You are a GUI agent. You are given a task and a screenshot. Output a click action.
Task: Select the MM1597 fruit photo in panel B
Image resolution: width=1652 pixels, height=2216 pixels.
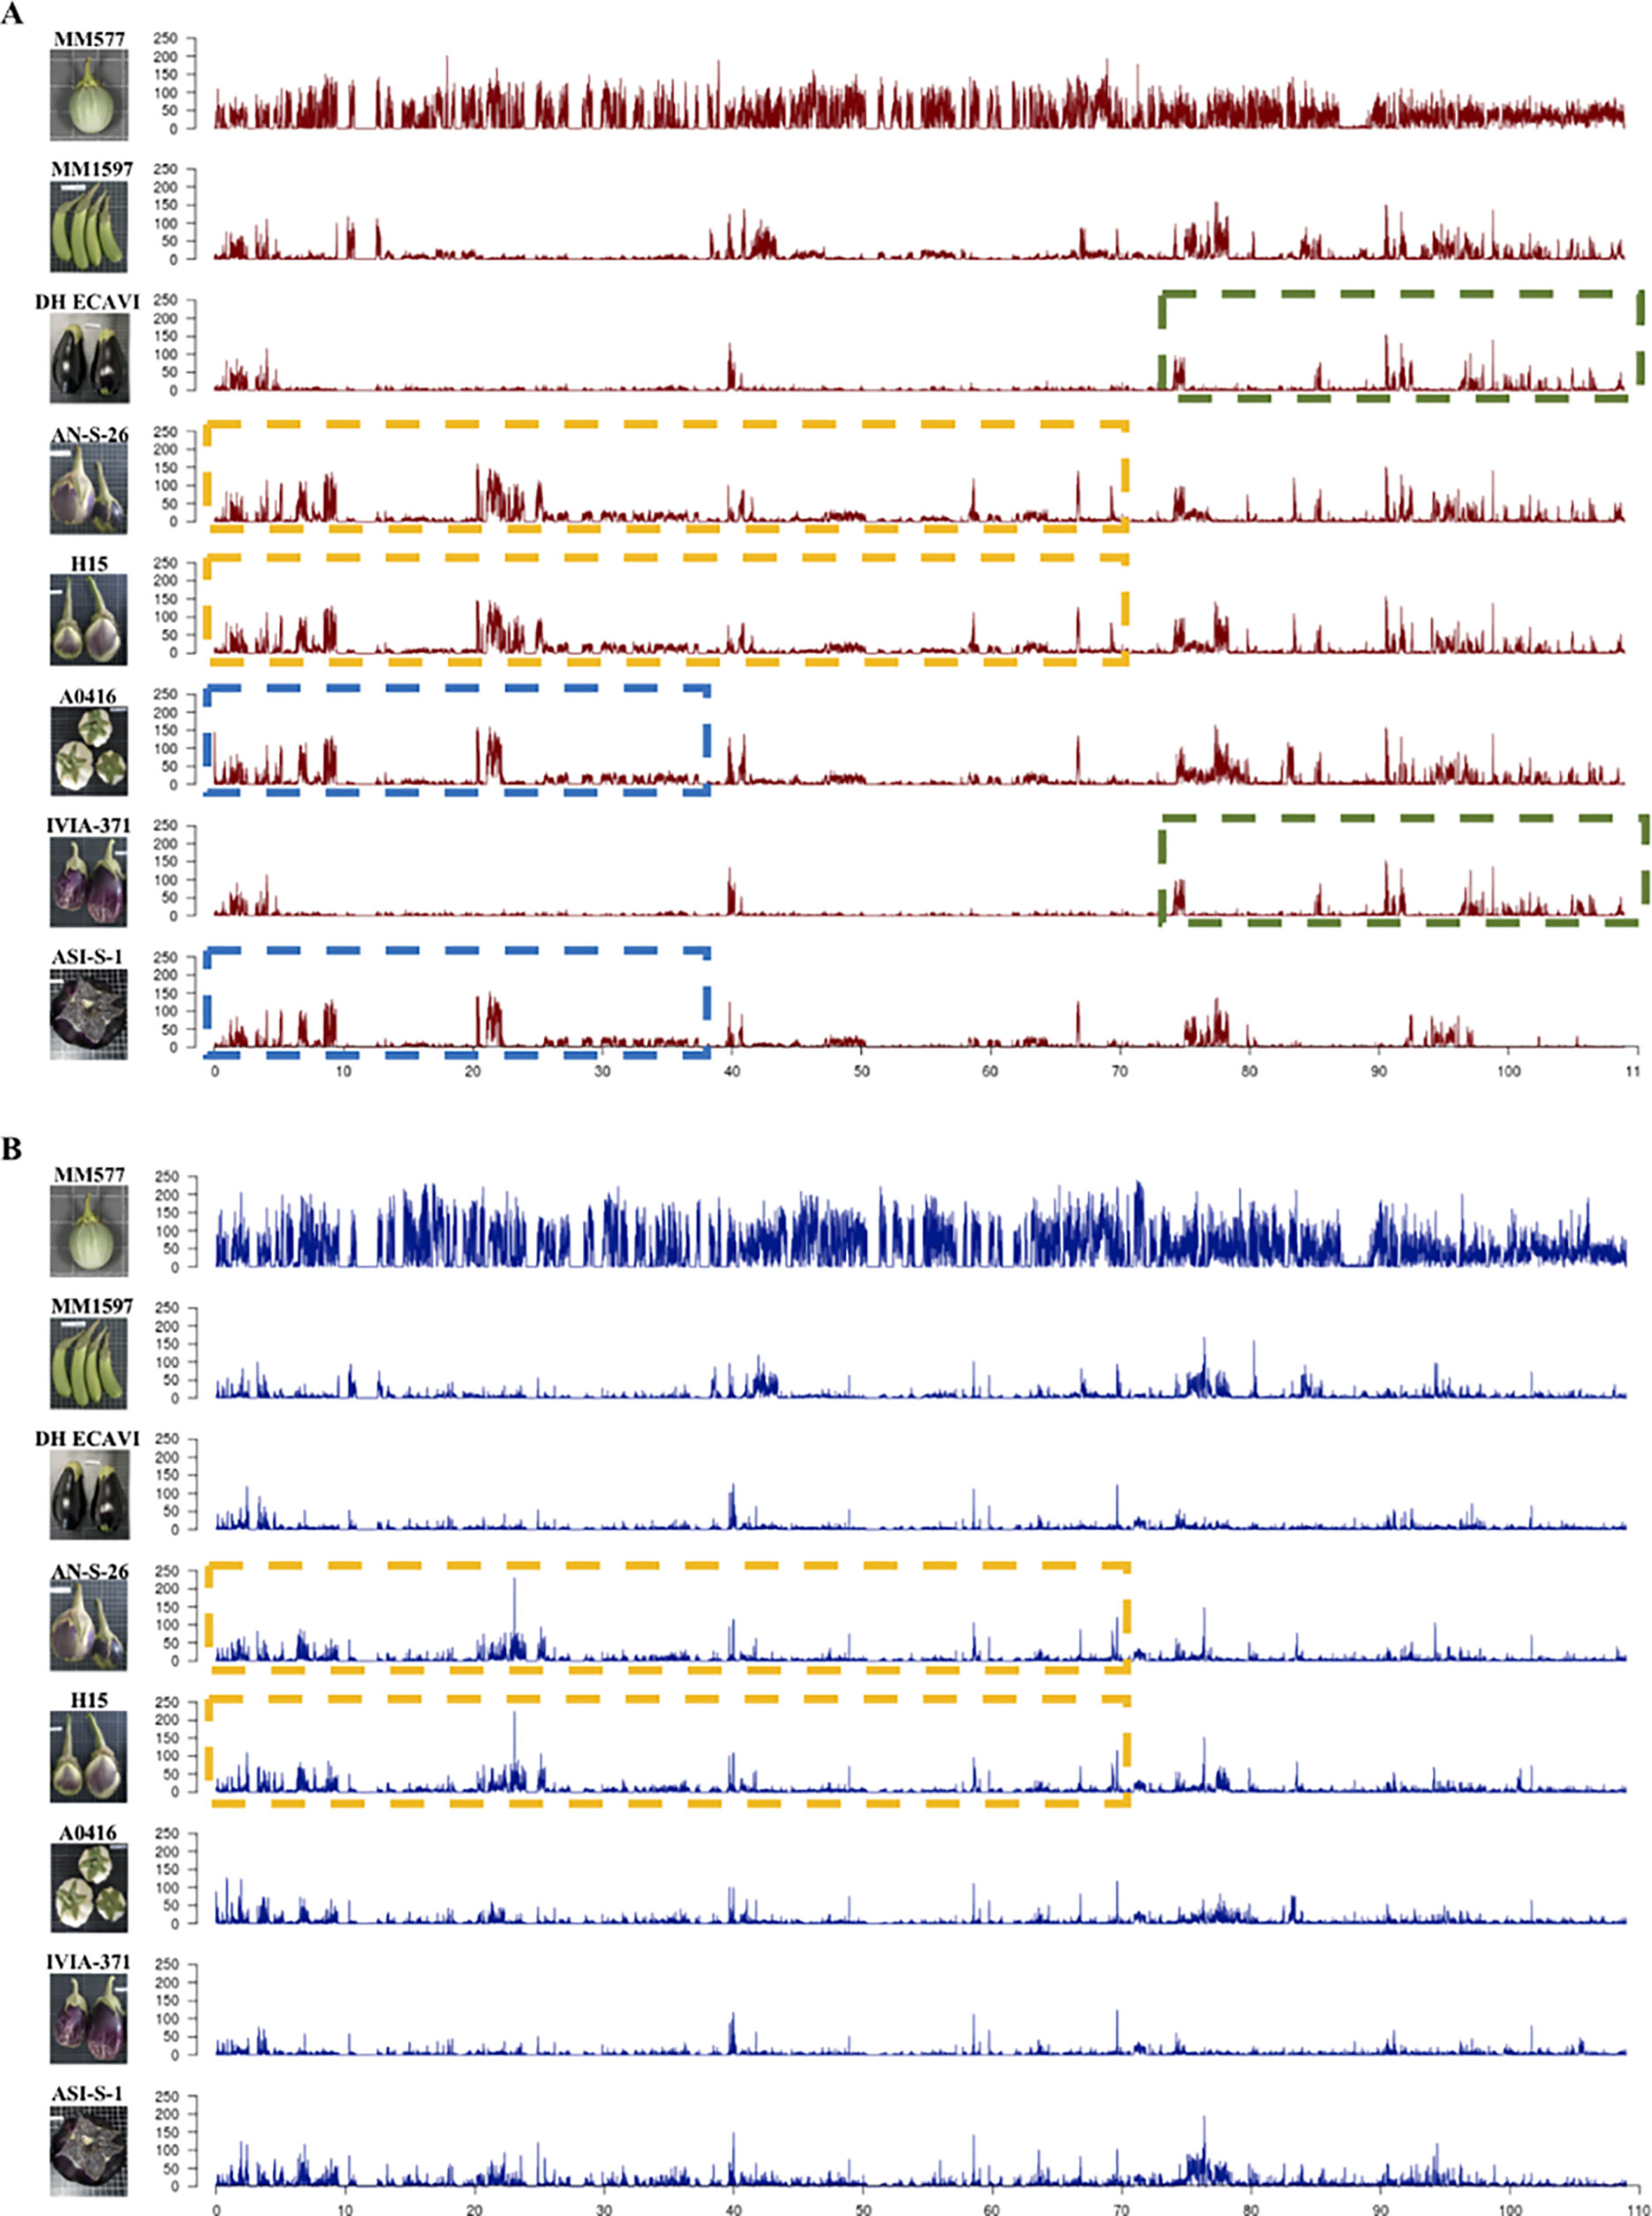tap(89, 1363)
